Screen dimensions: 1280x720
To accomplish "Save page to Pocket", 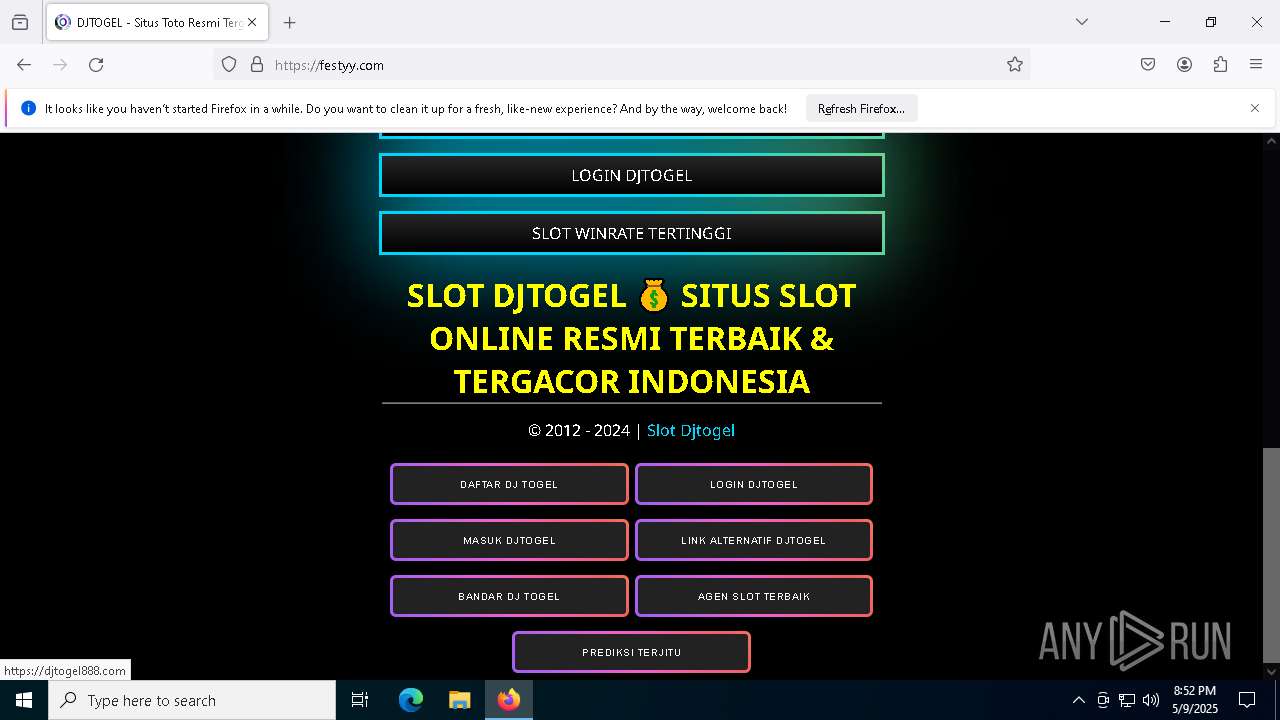I will (1148, 64).
